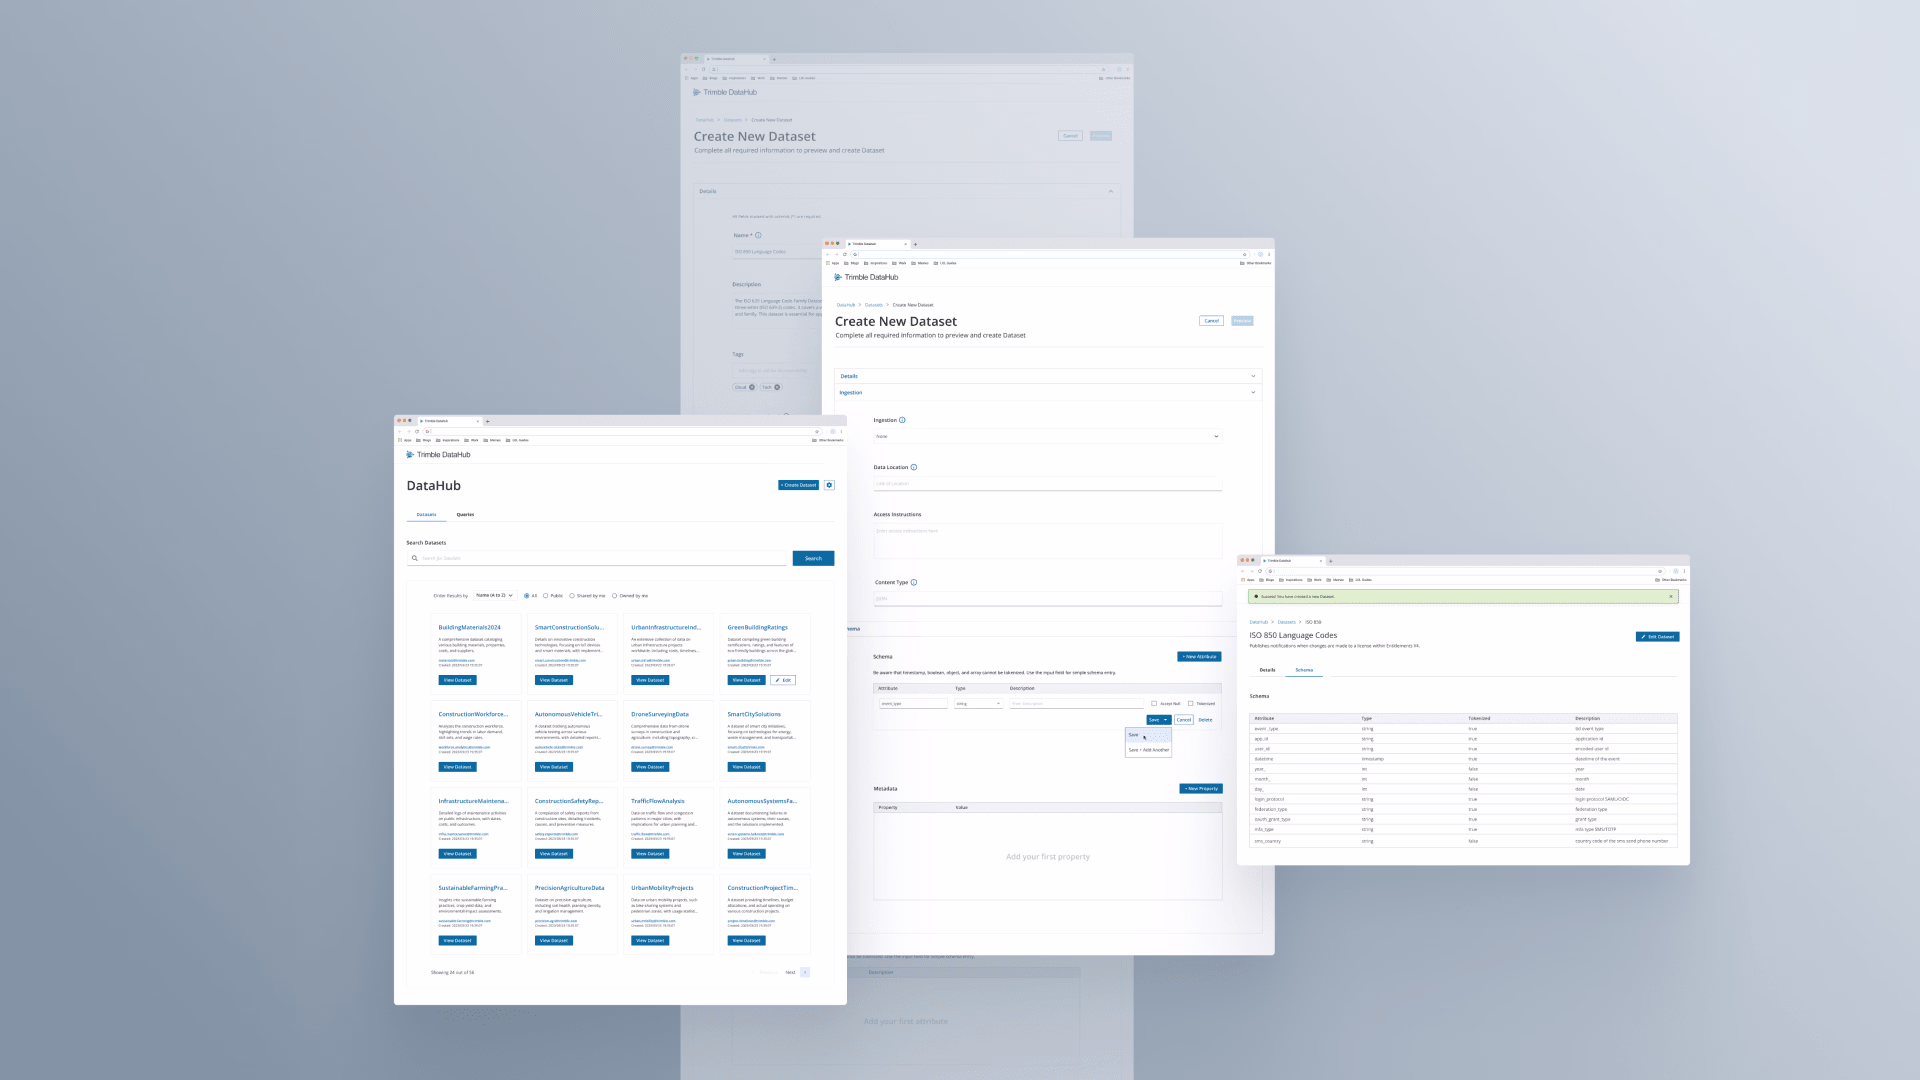1920x1080 pixels.
Task: Open the Order Results by dropdown
Action: (x=494, y=596)
